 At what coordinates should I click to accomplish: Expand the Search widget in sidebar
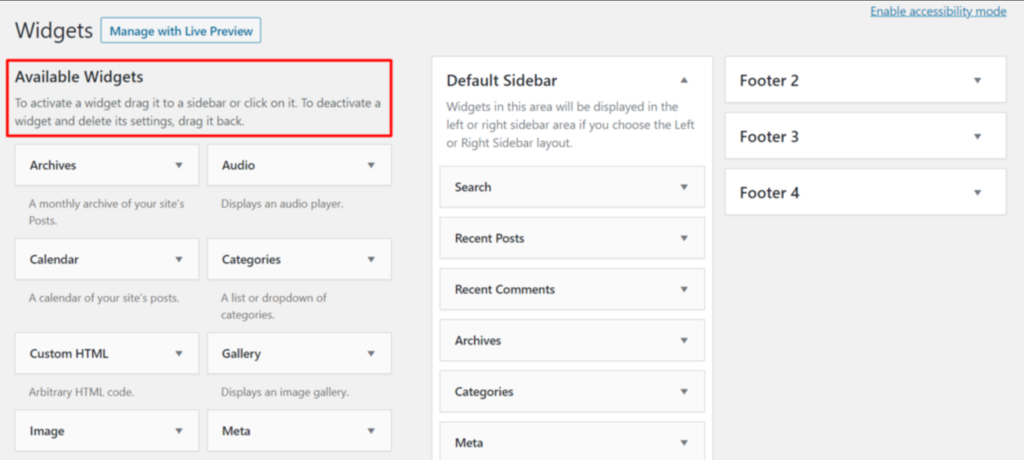click(684, 187)
